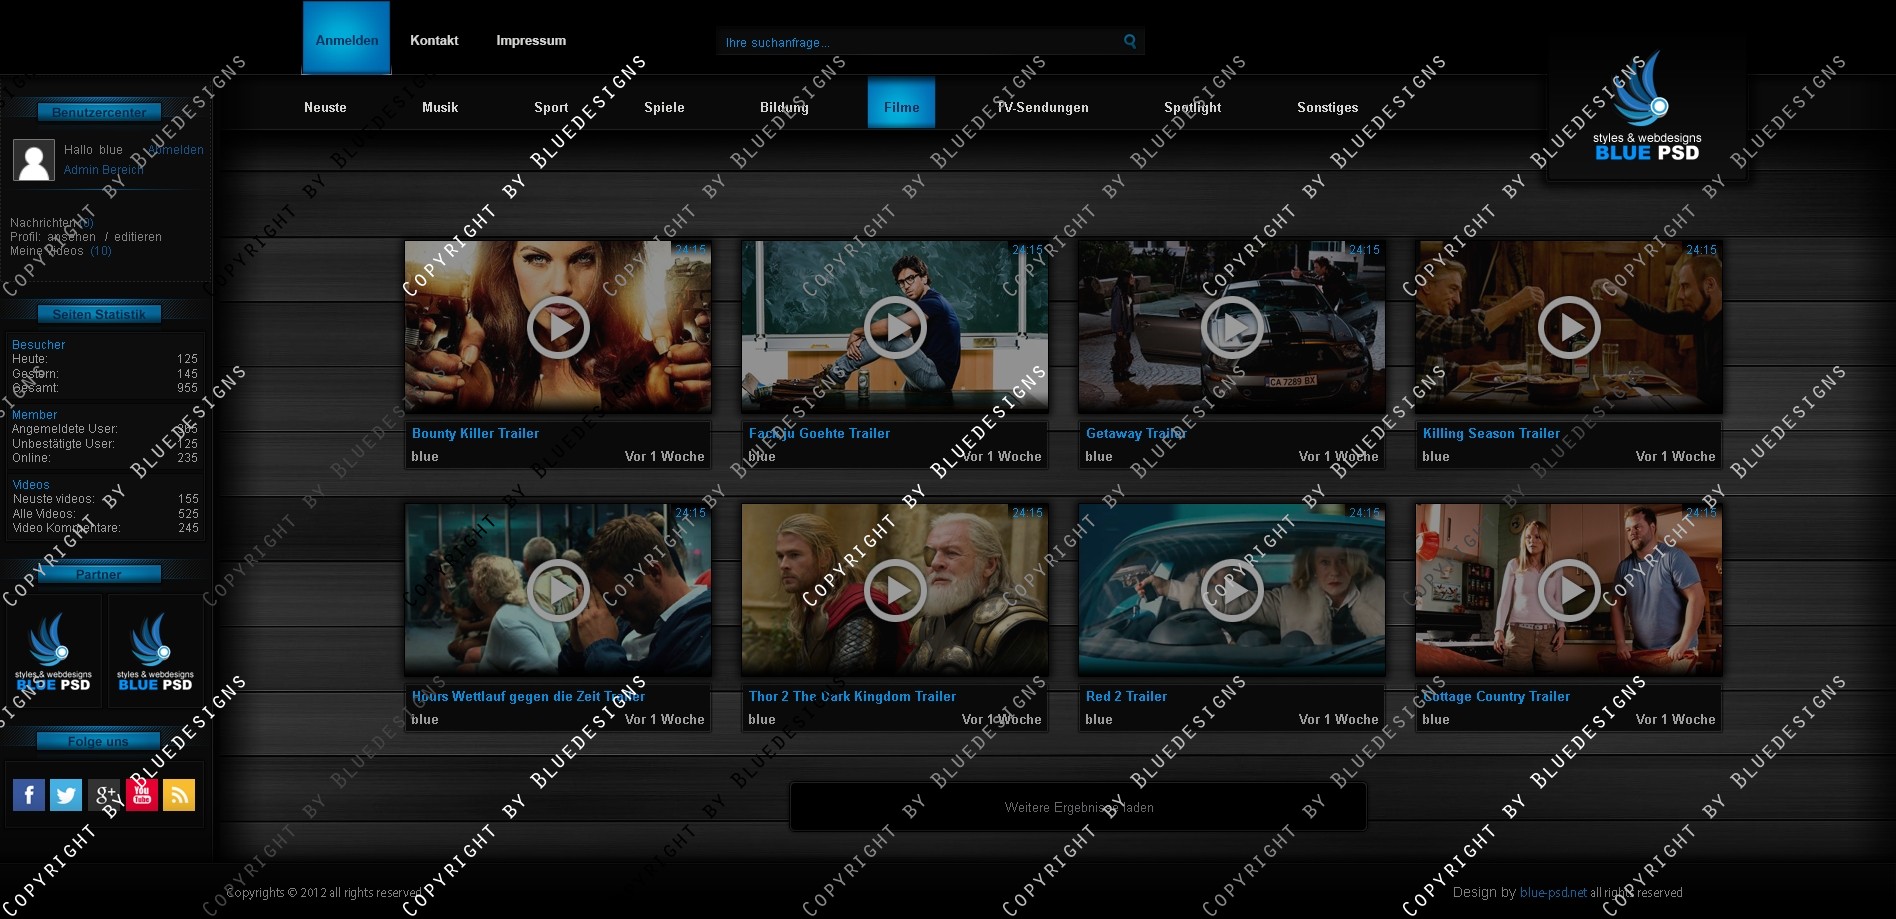Play the Getaway Trailer video

[1232, 327]
